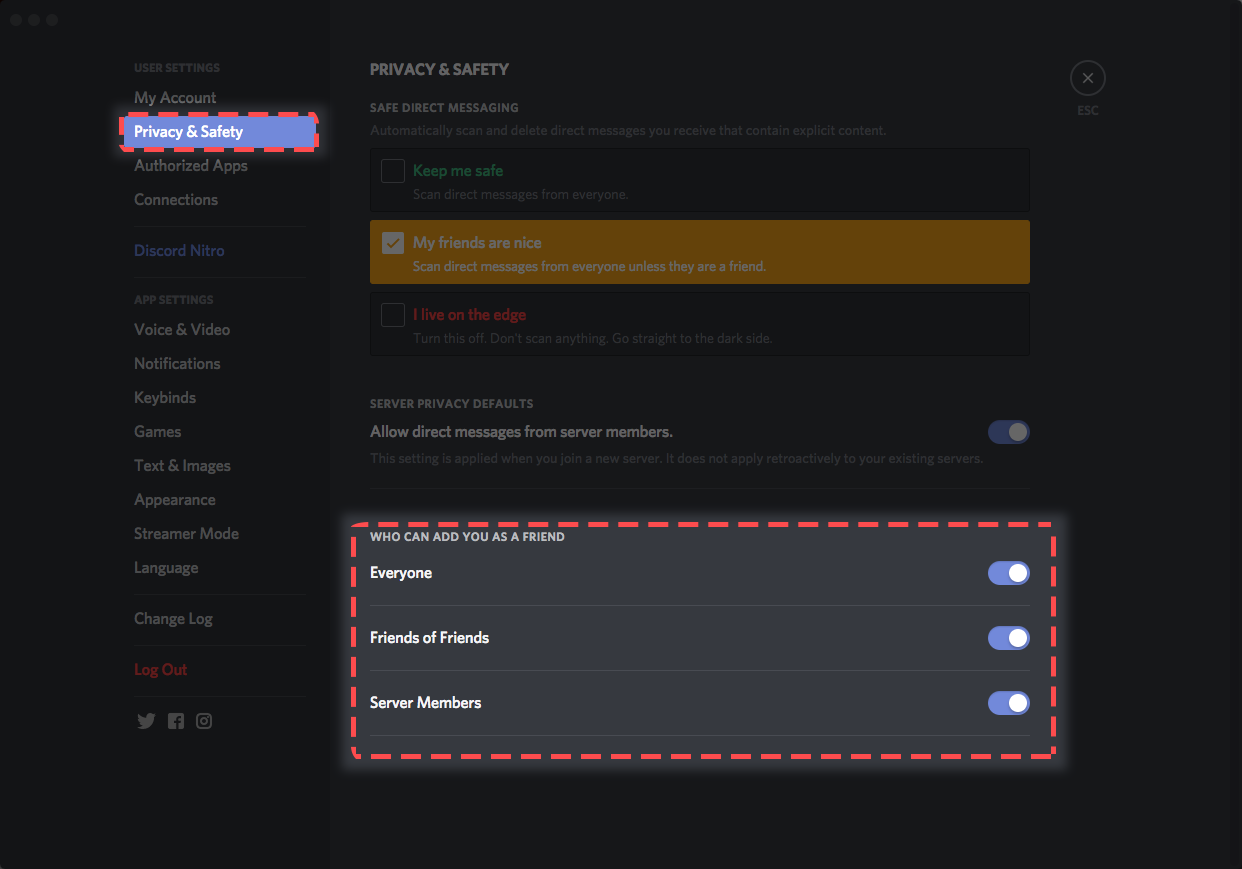
Task: Open Streamer Mode settings
Action: [186, 534]
